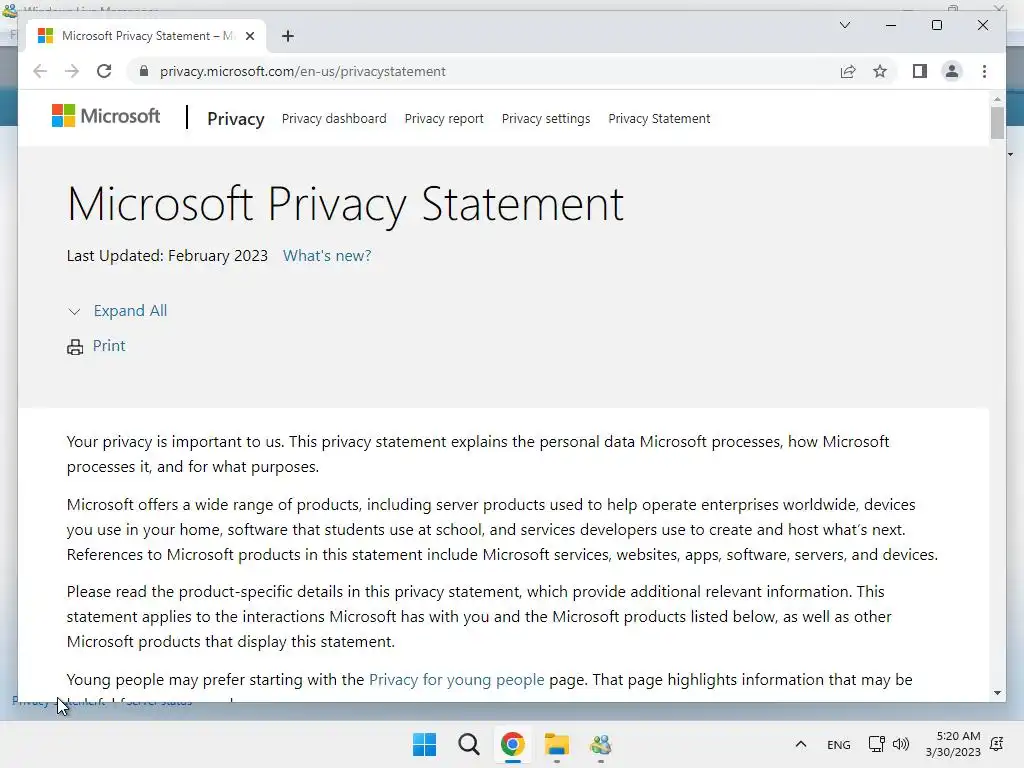Open the "What's new?" link
Viewport: 1024px width, 768px height.
(x=327, y=256)
